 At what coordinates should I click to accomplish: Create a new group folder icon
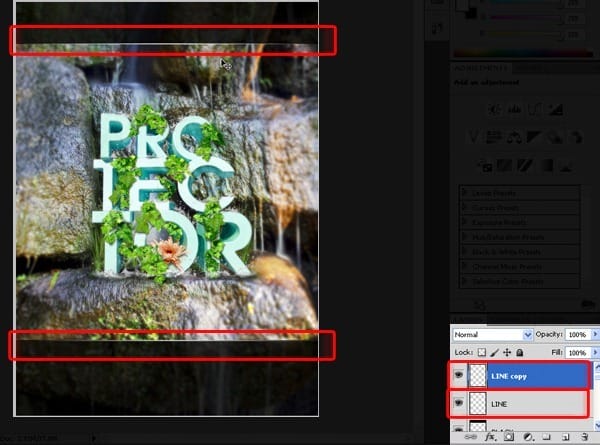click(x=546, y=437)
